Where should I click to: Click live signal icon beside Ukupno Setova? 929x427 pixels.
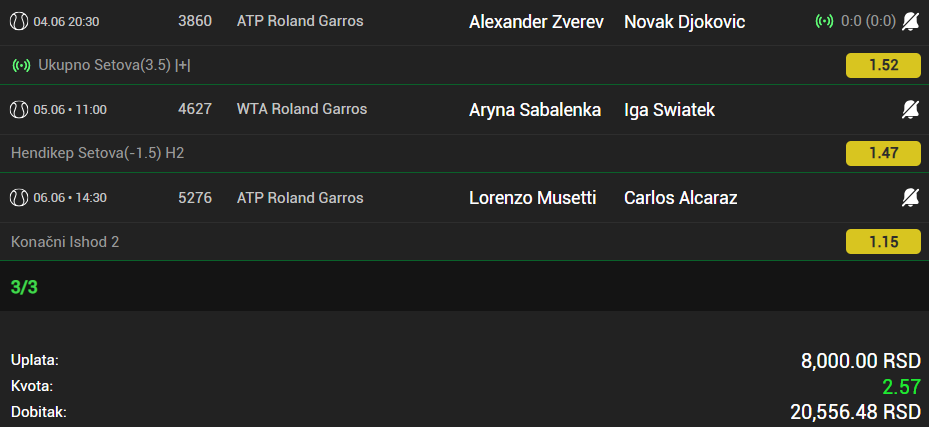[x=21, y=65]
